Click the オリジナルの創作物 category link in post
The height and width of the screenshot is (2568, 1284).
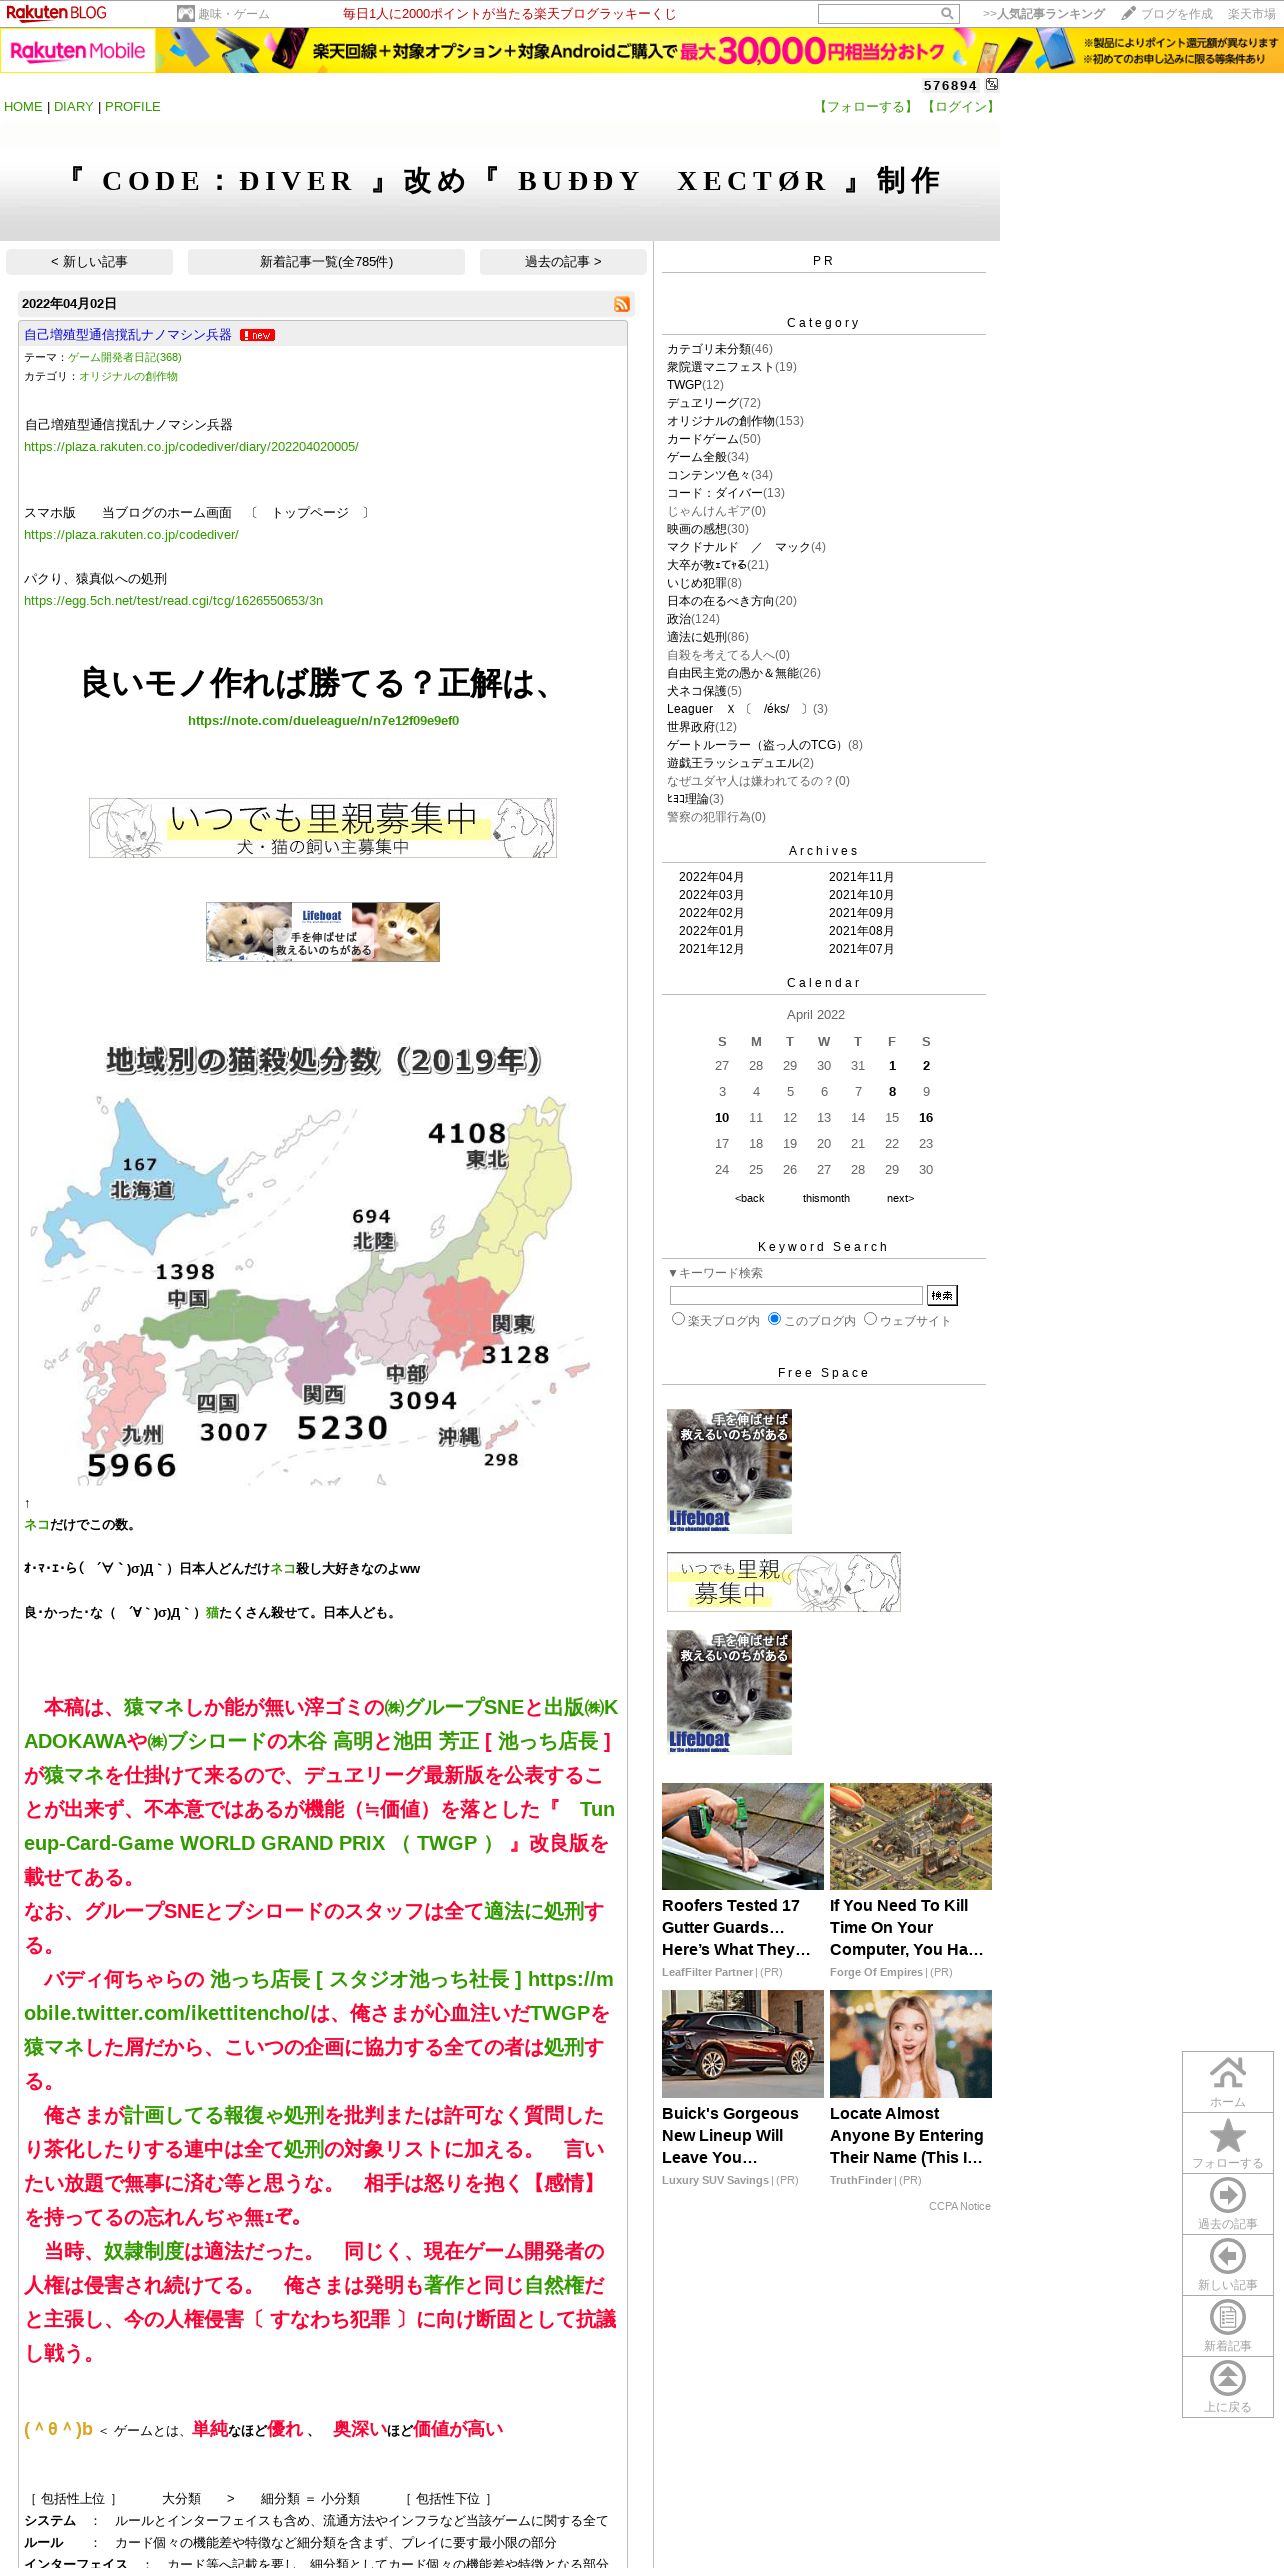[128, 377]
